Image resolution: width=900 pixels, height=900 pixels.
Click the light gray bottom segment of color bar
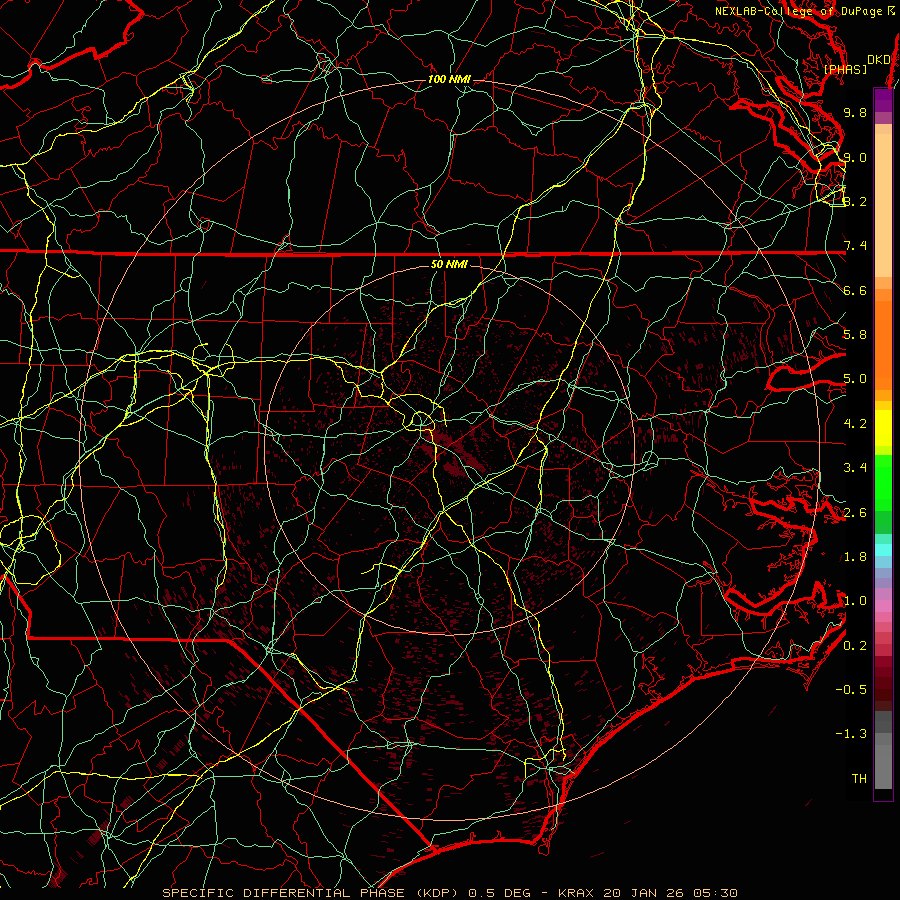pyautogui.click(x=883, y=766)
